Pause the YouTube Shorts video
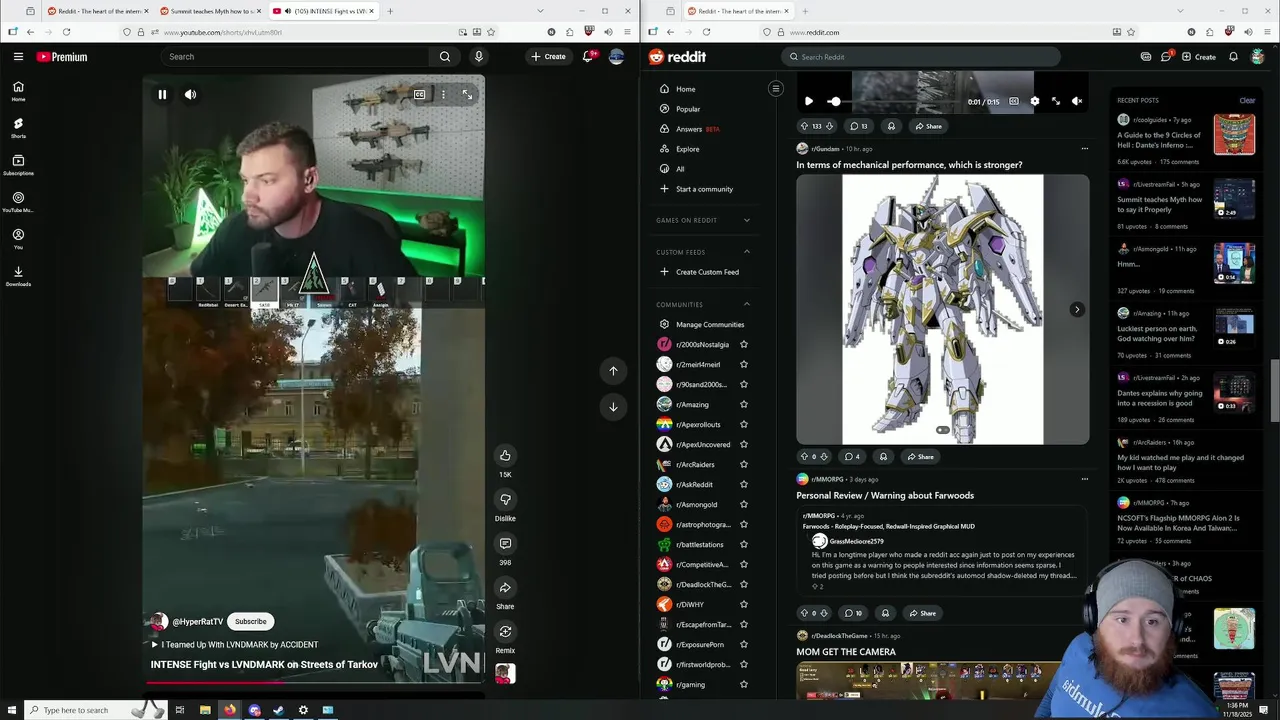The image size is (1280, 720). coord(162,95)
